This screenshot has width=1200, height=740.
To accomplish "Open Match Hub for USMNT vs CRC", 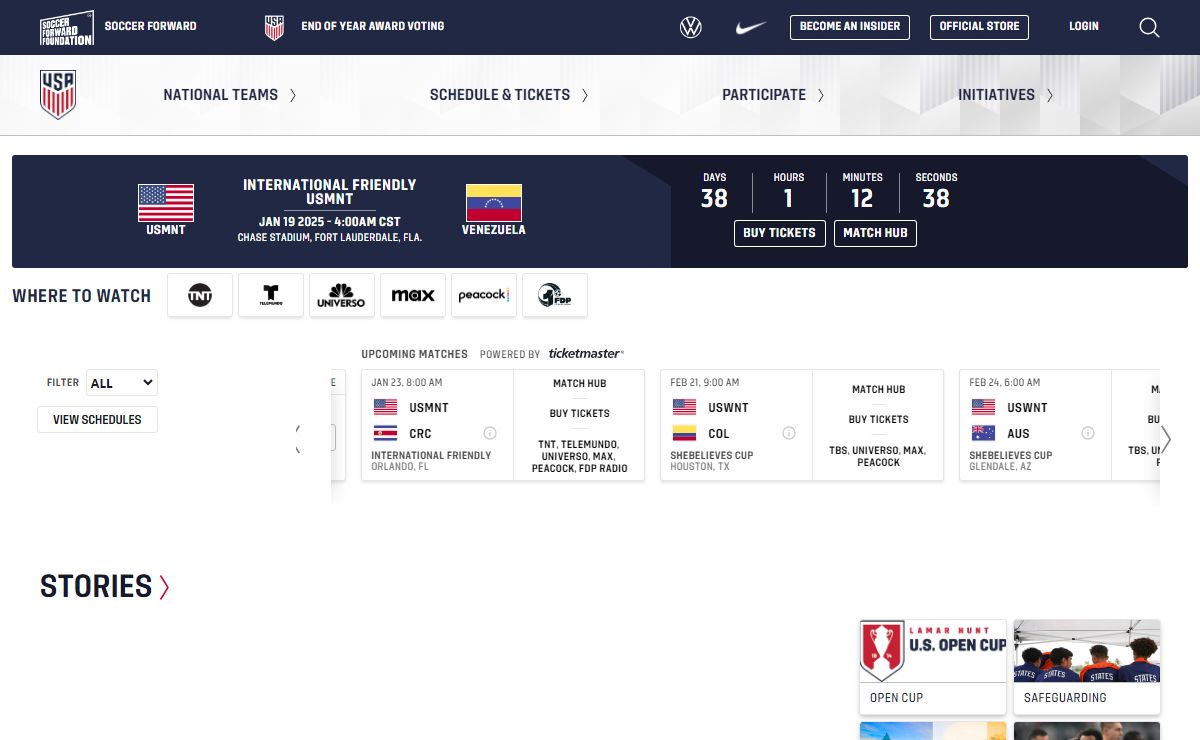I will click(580, 384).
